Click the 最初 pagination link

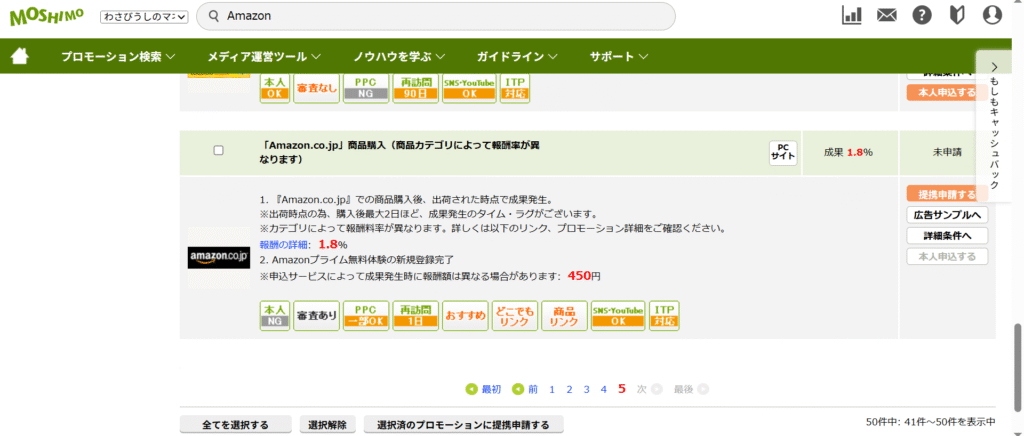491,389
